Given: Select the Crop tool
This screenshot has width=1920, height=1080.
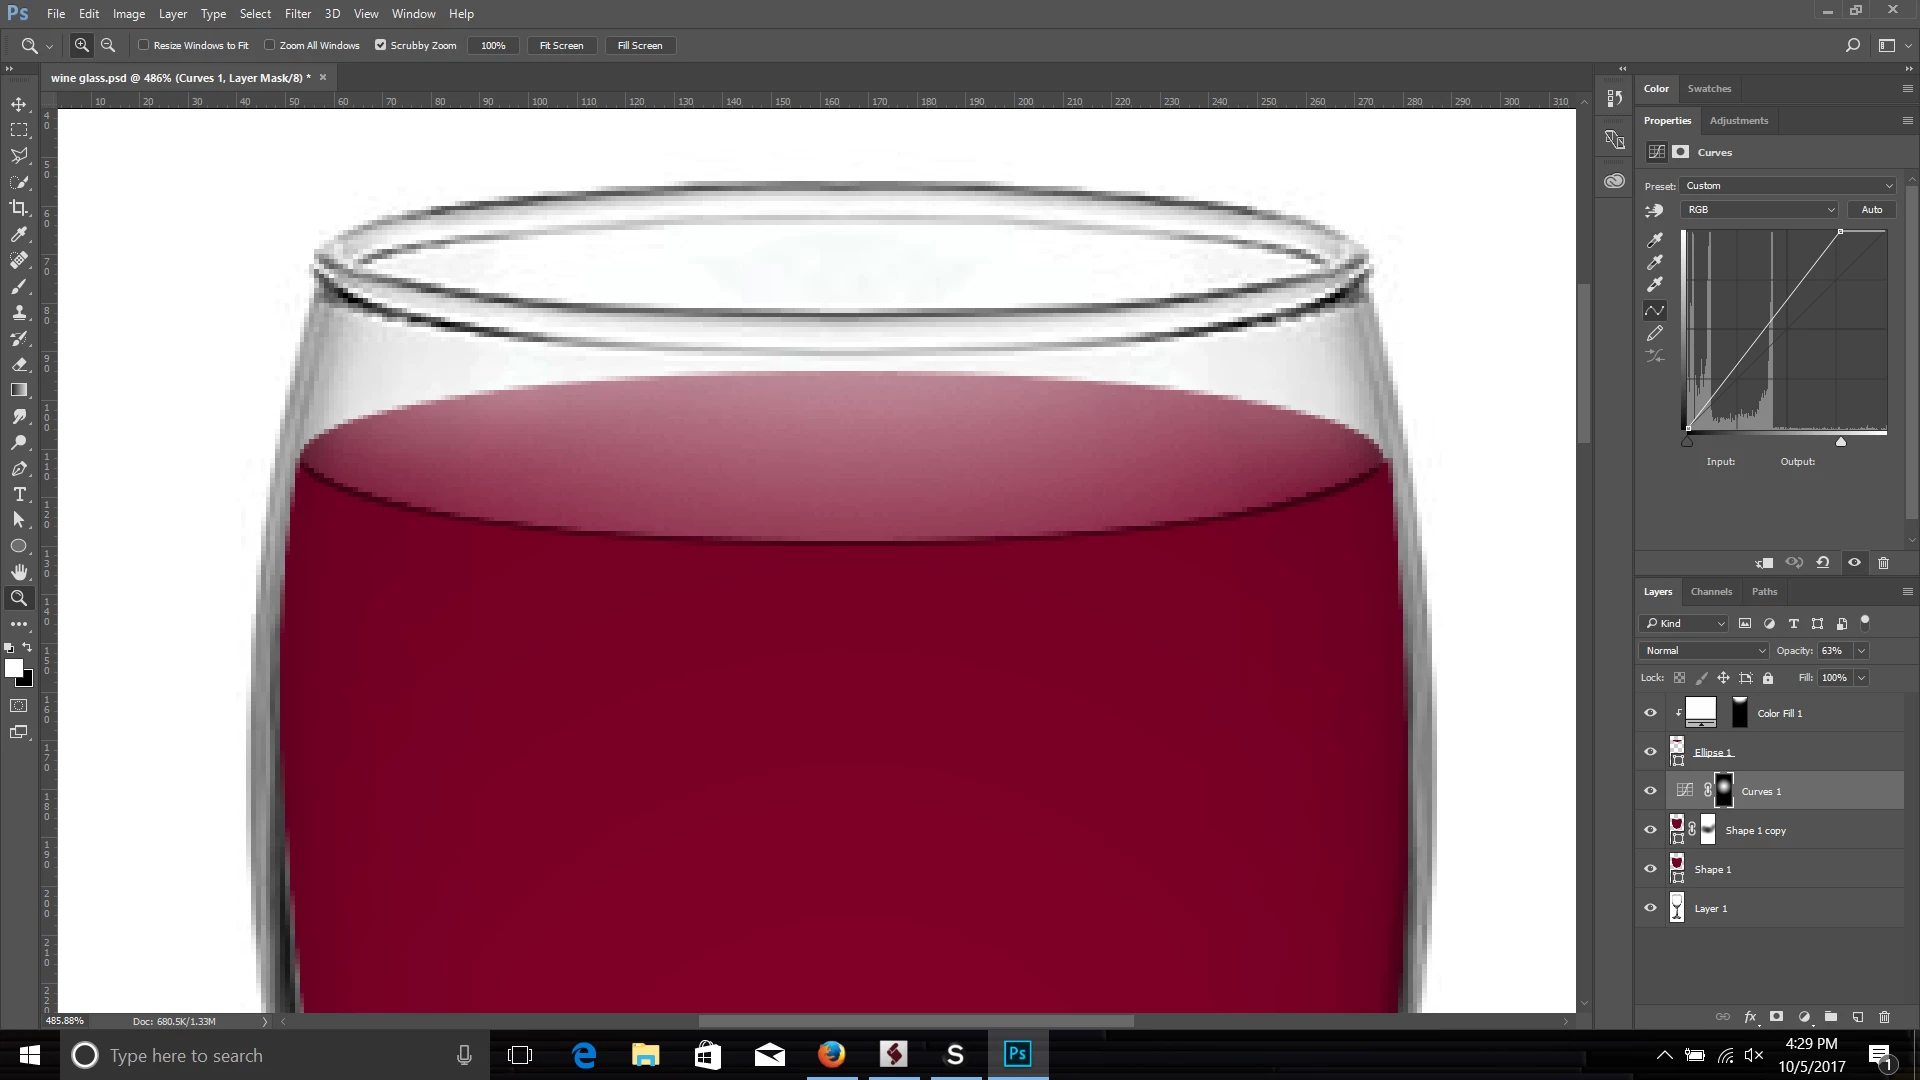Looking at the screenshot, I should [x=19, y=208].
